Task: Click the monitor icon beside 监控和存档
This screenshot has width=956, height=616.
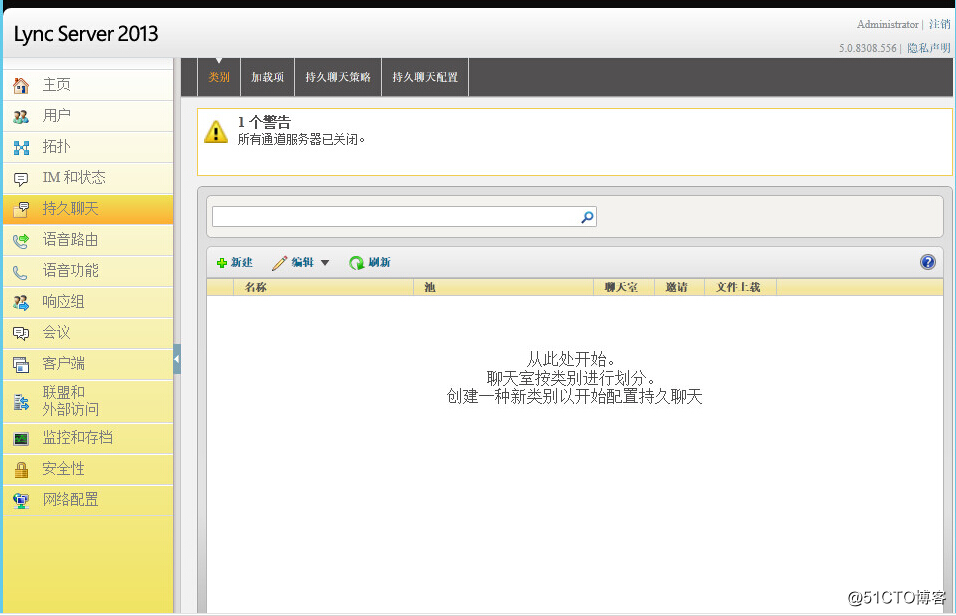Action: 21,439
